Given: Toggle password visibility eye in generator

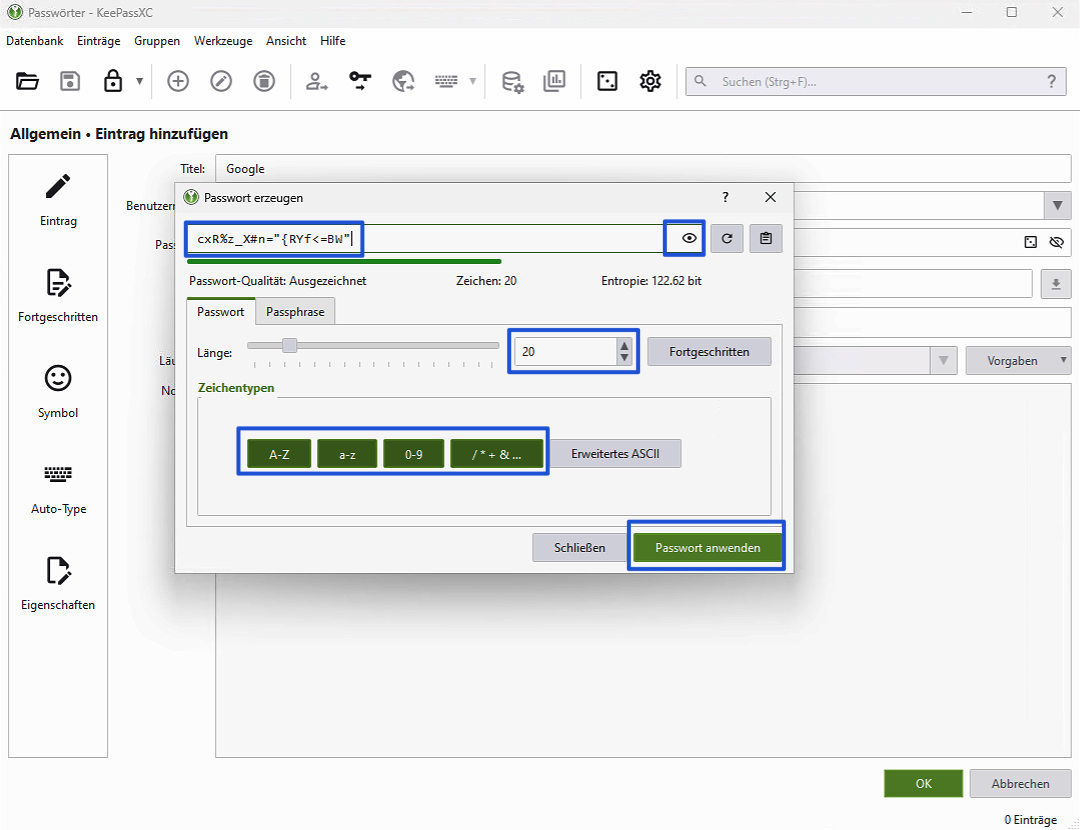Looking at the screenshot, I should (x=688, y=239).
